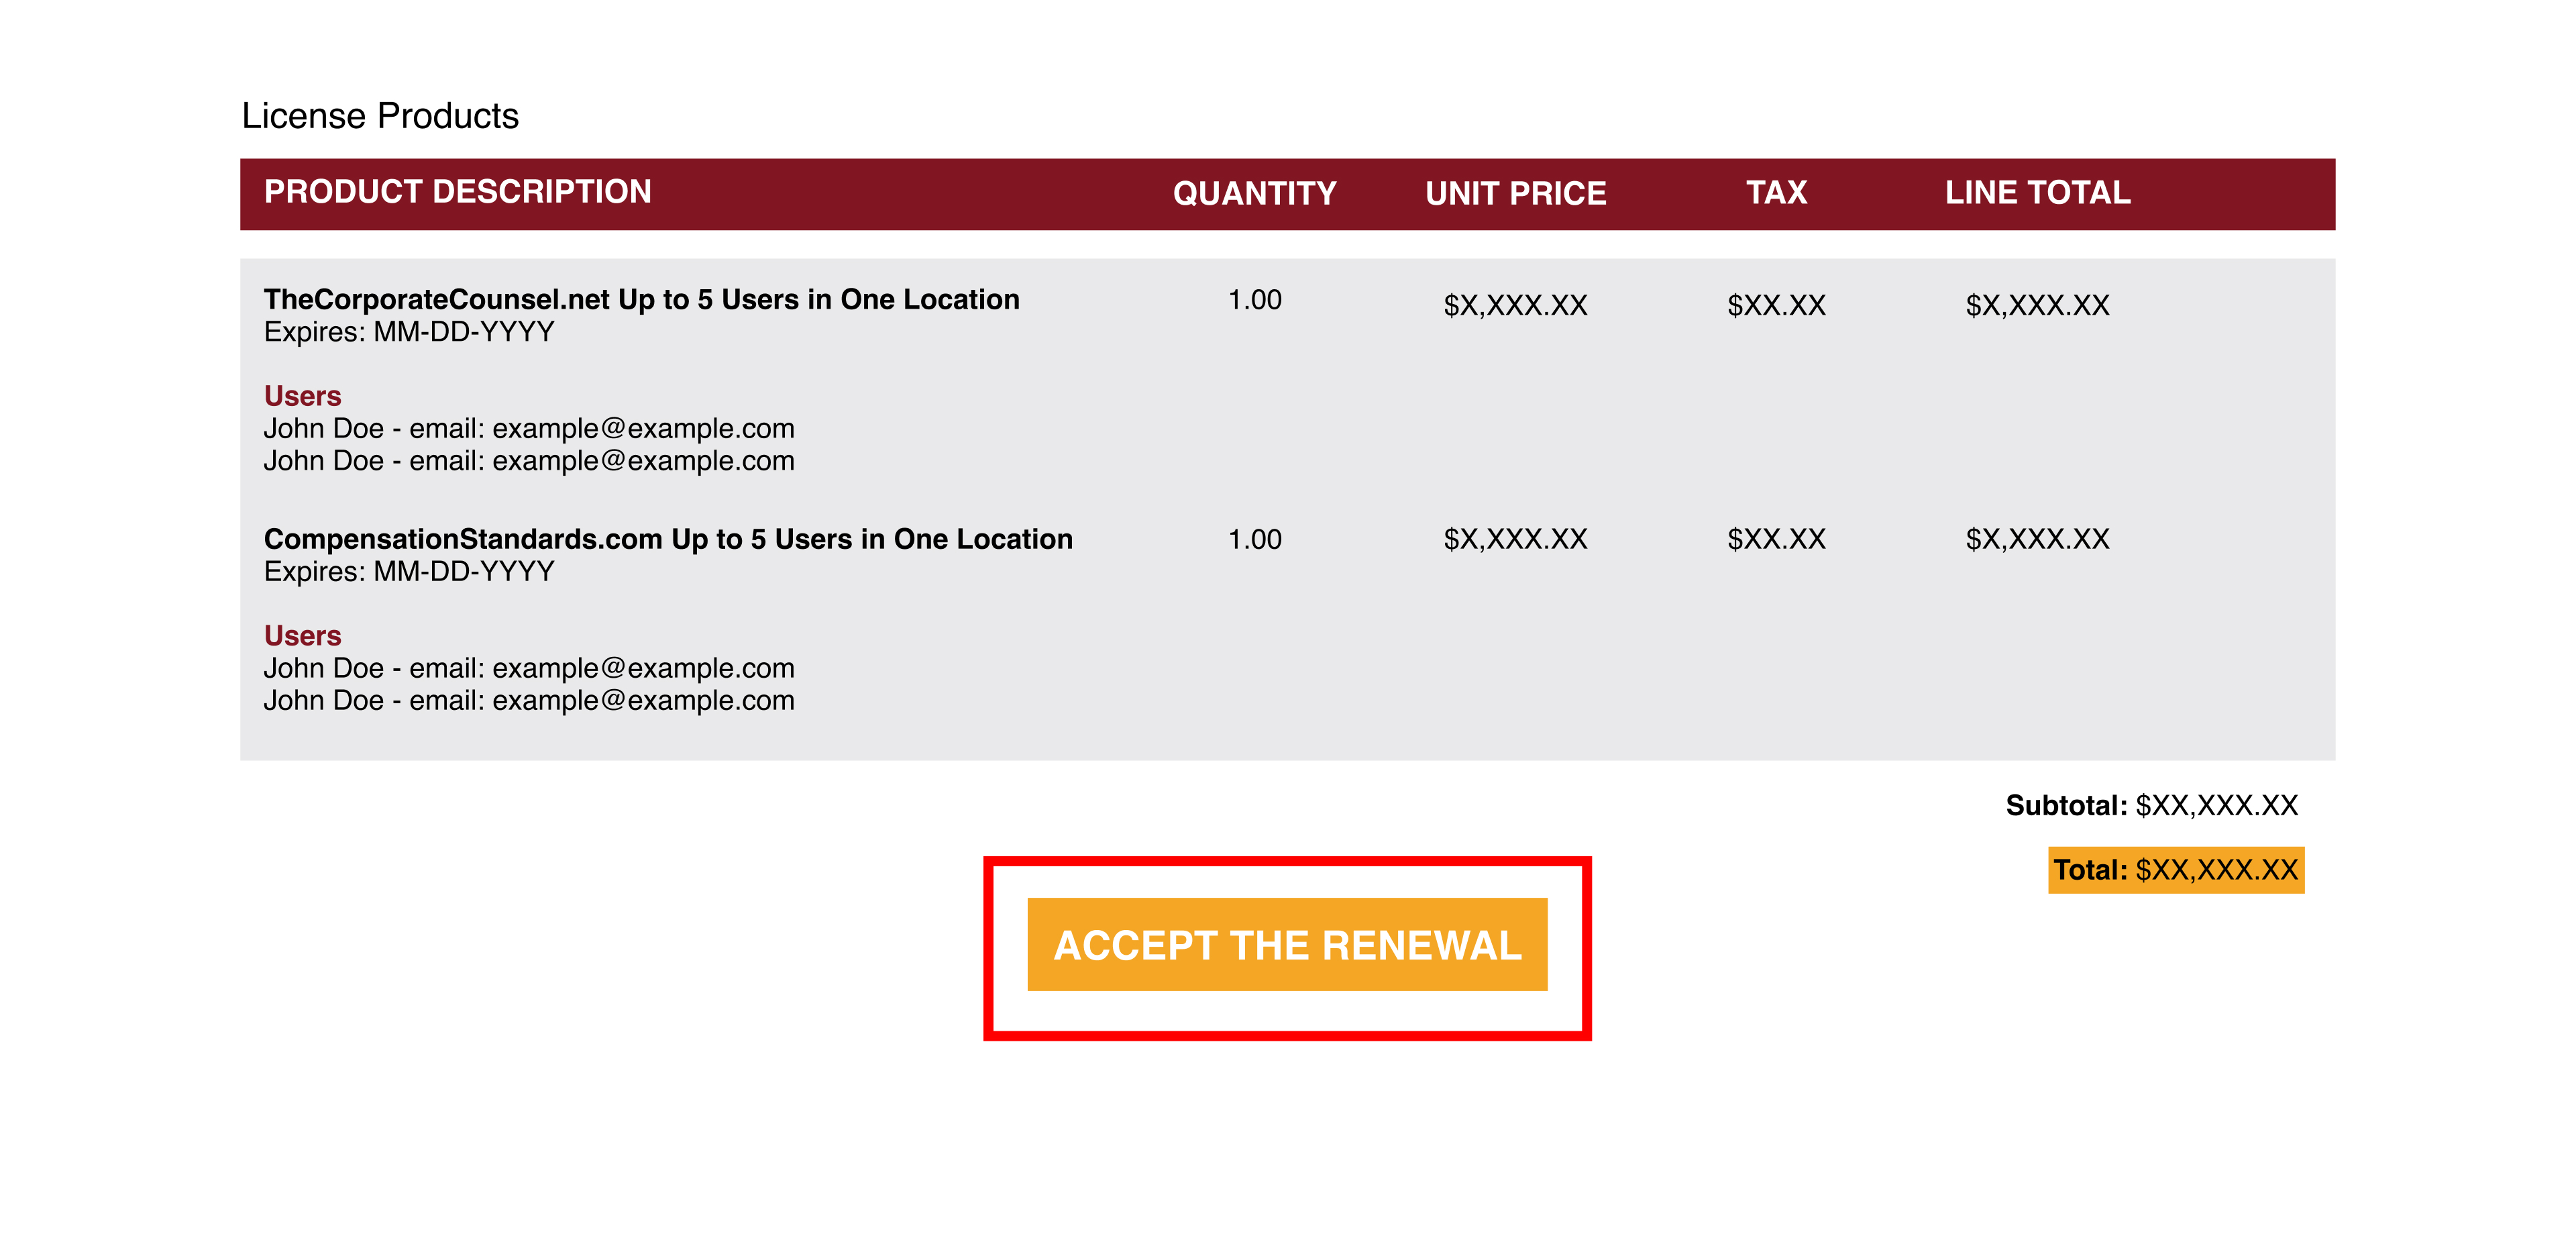Viewport: 2576px width, 1236px height.
Task: Click second John Doe email under TheCorporateCounsel.net
Action: [x=529, y=461]
